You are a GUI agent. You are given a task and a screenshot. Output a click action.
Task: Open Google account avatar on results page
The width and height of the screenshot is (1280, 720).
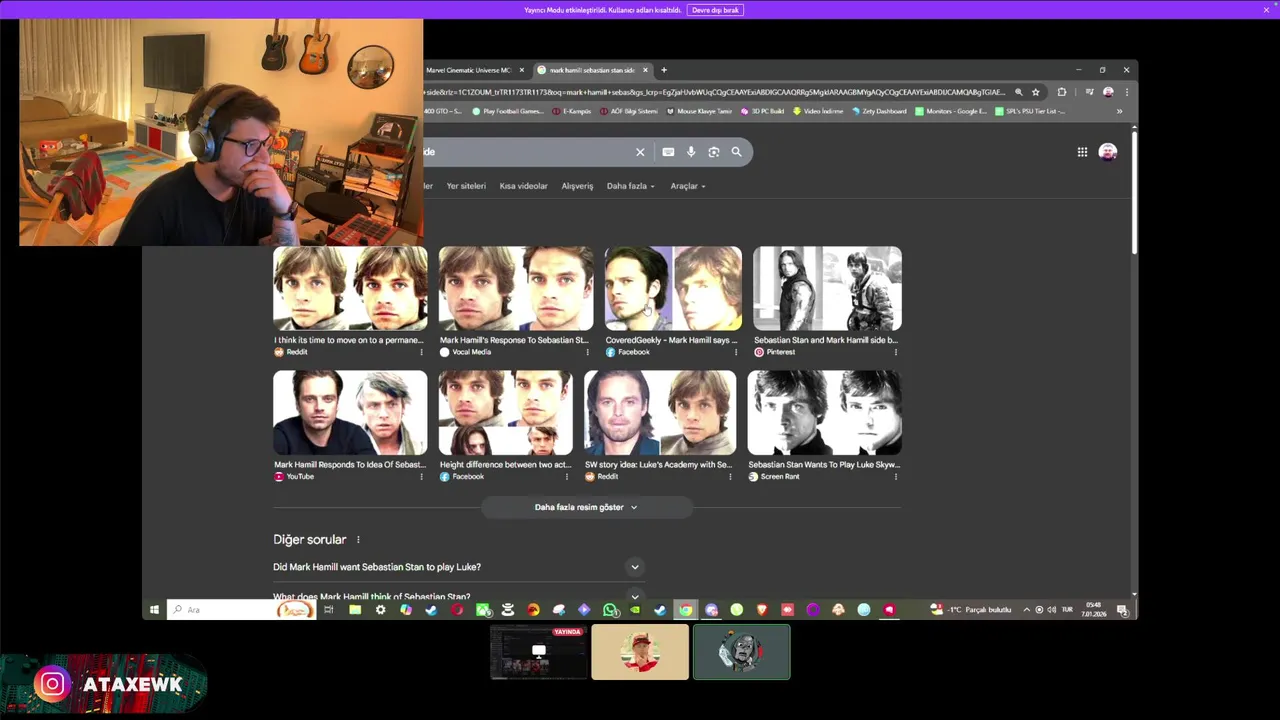click(1107, 152)
